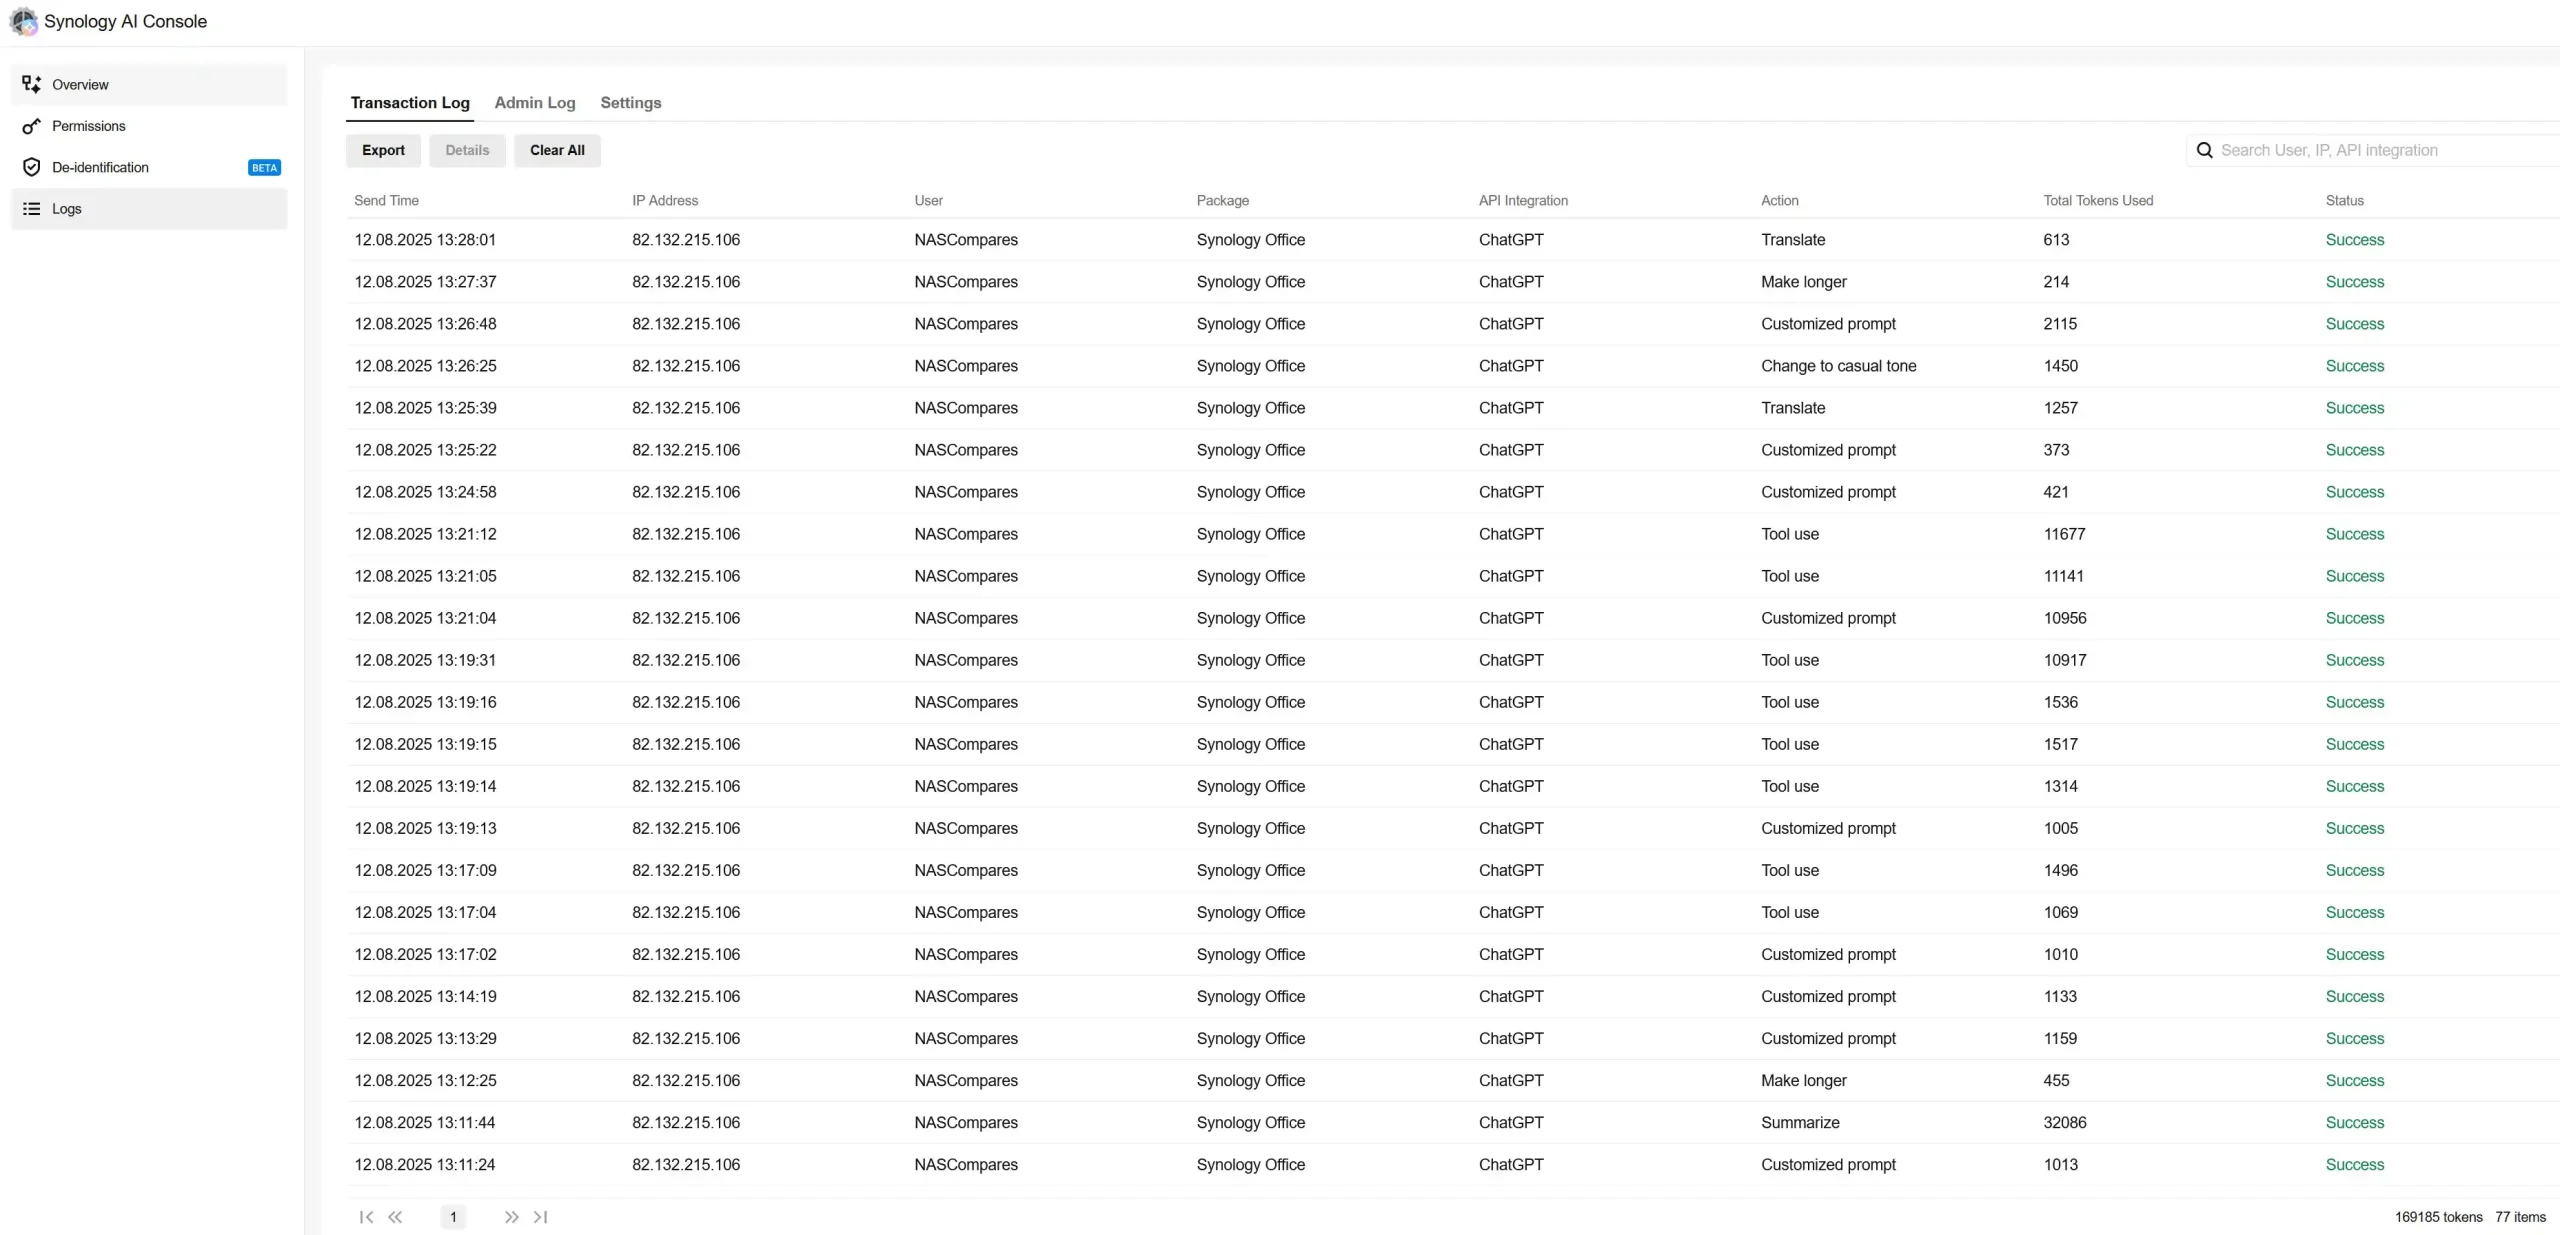
Task: Go to next page double-arrow icon
Action: (x=511, y=1217)
